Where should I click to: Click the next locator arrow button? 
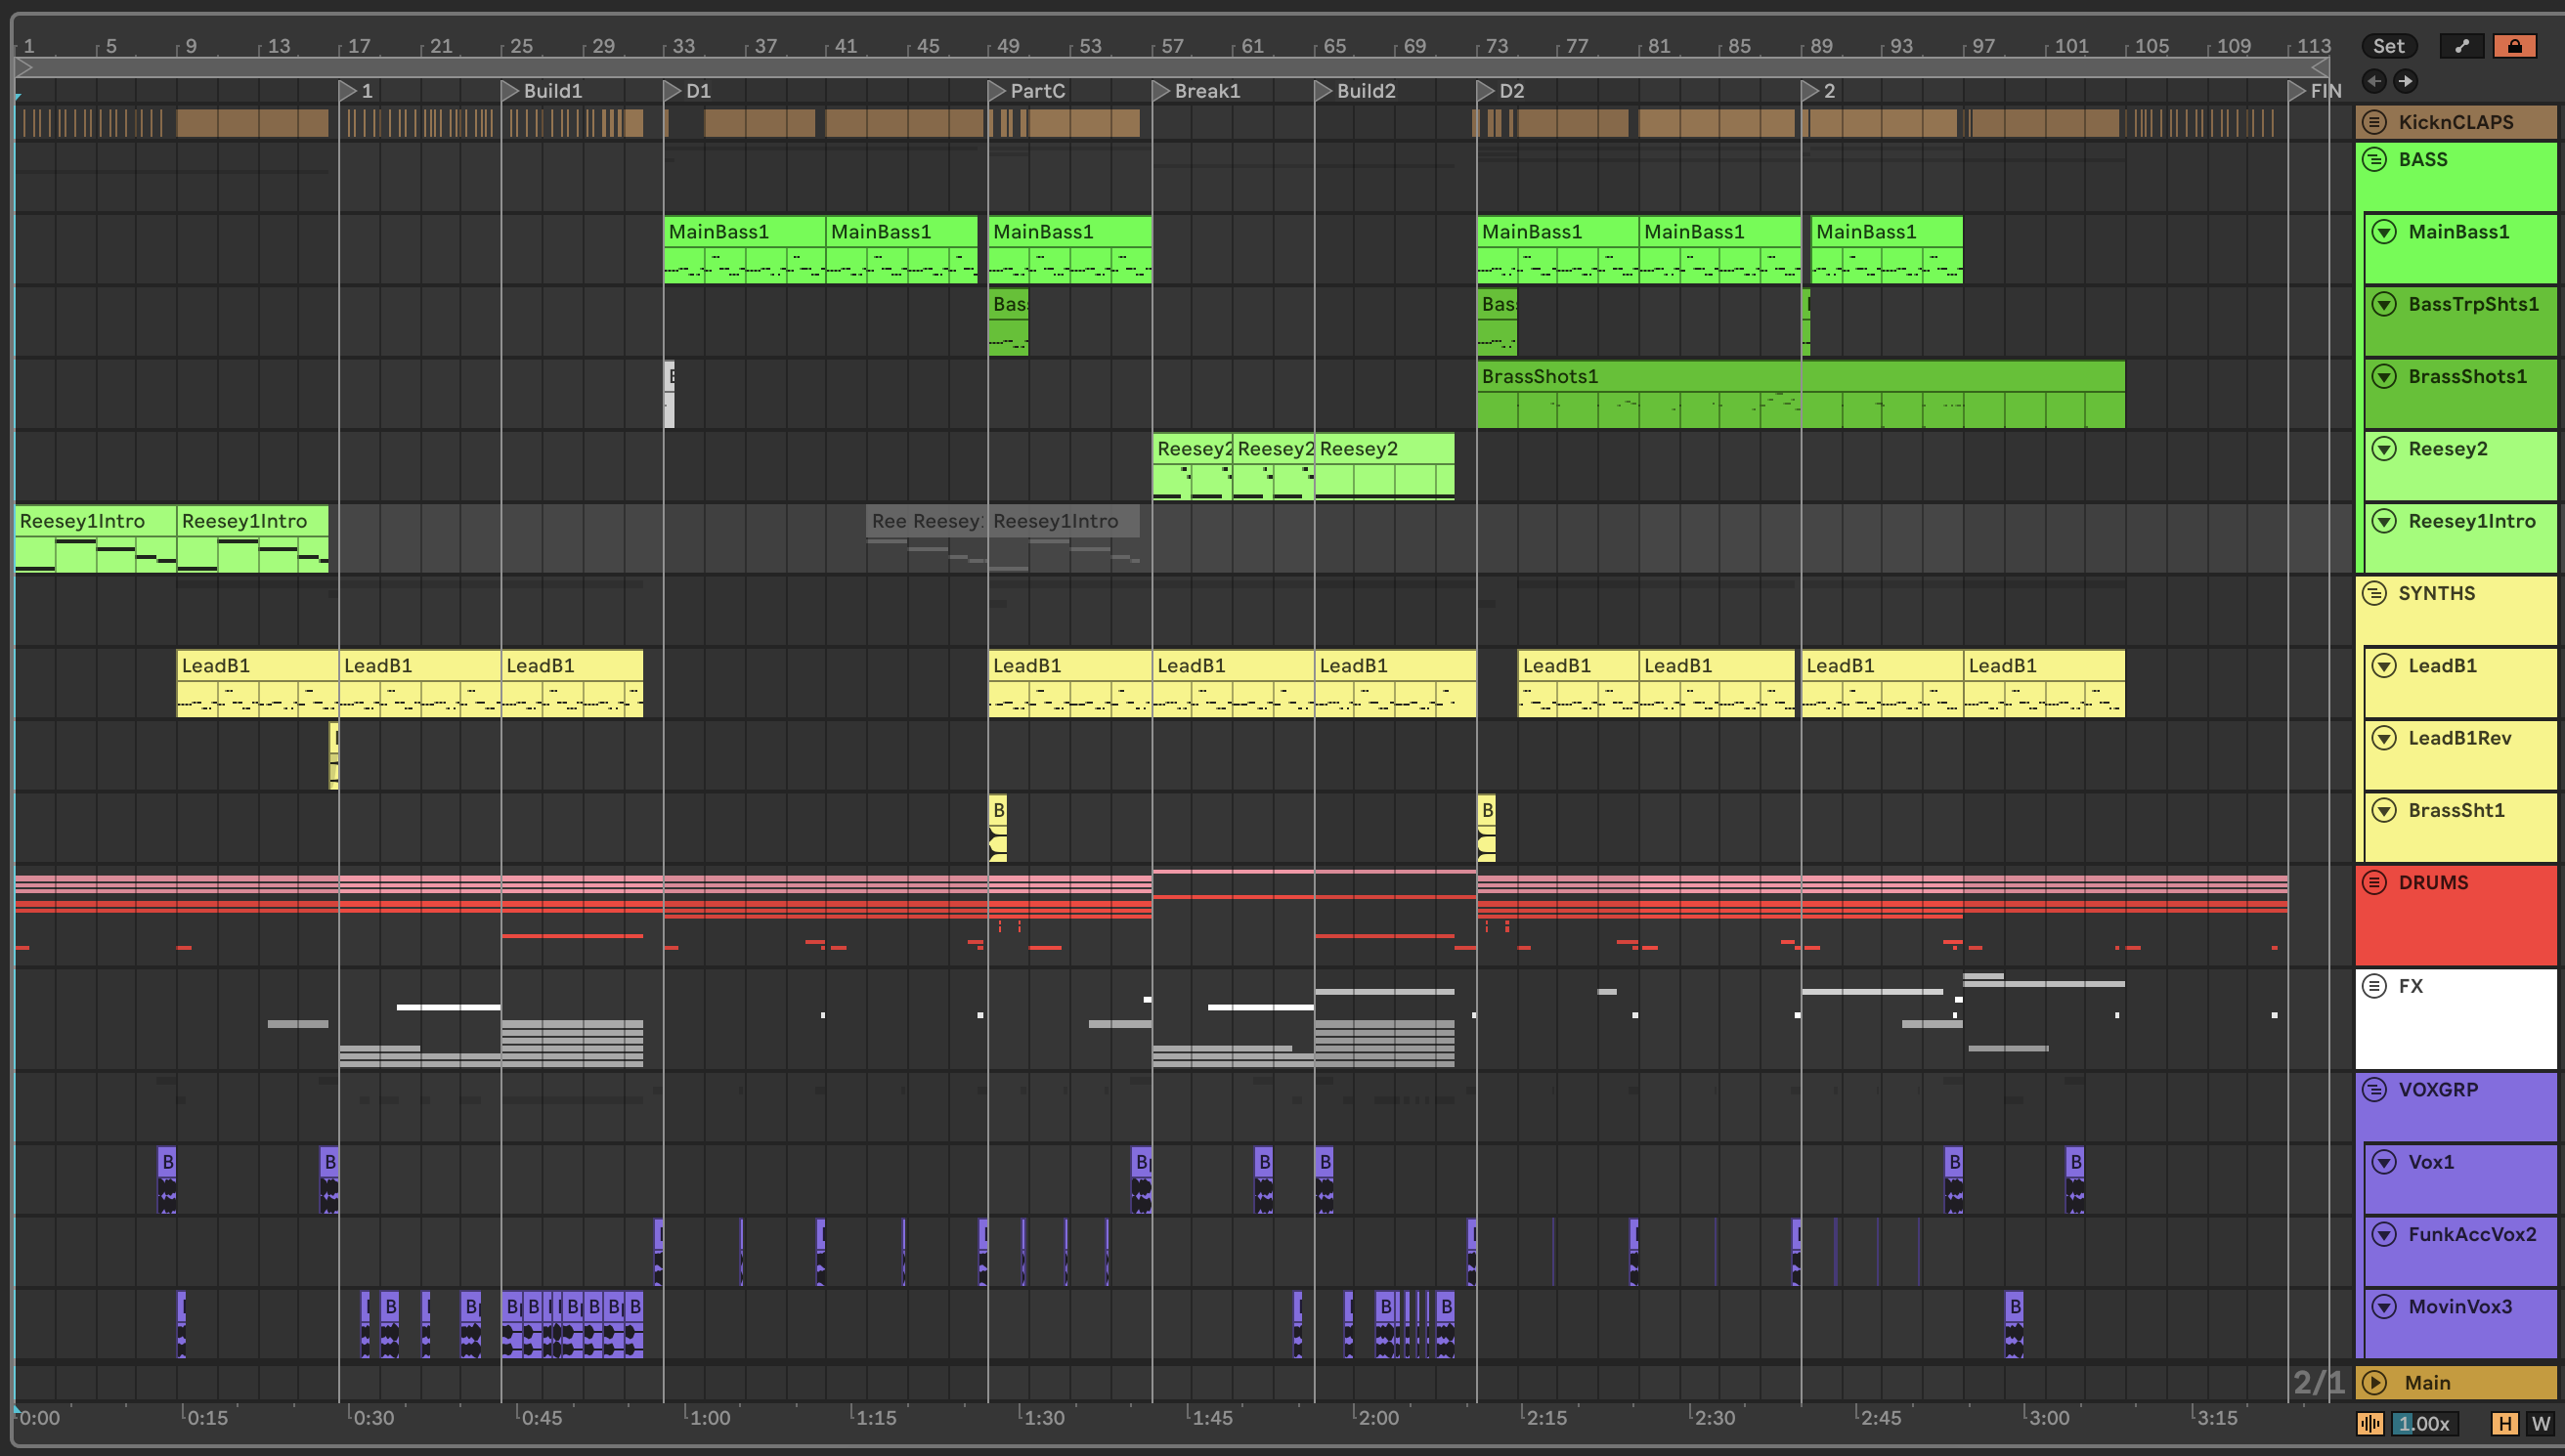coord(2405,81)
